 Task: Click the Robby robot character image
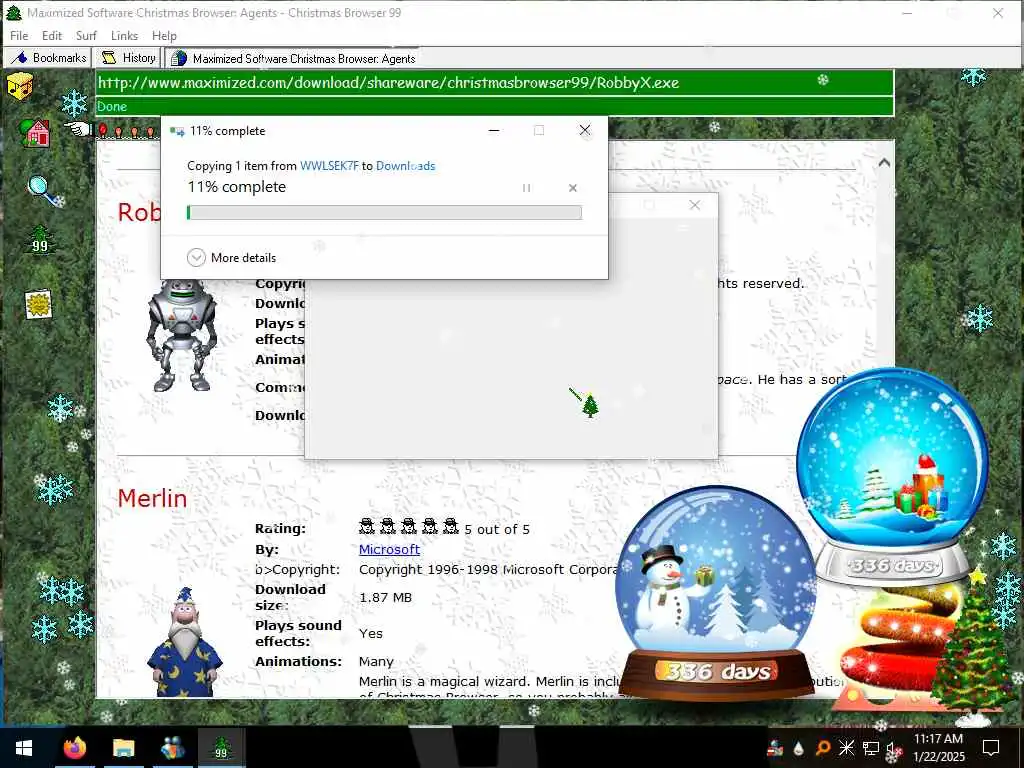point(181,335)
